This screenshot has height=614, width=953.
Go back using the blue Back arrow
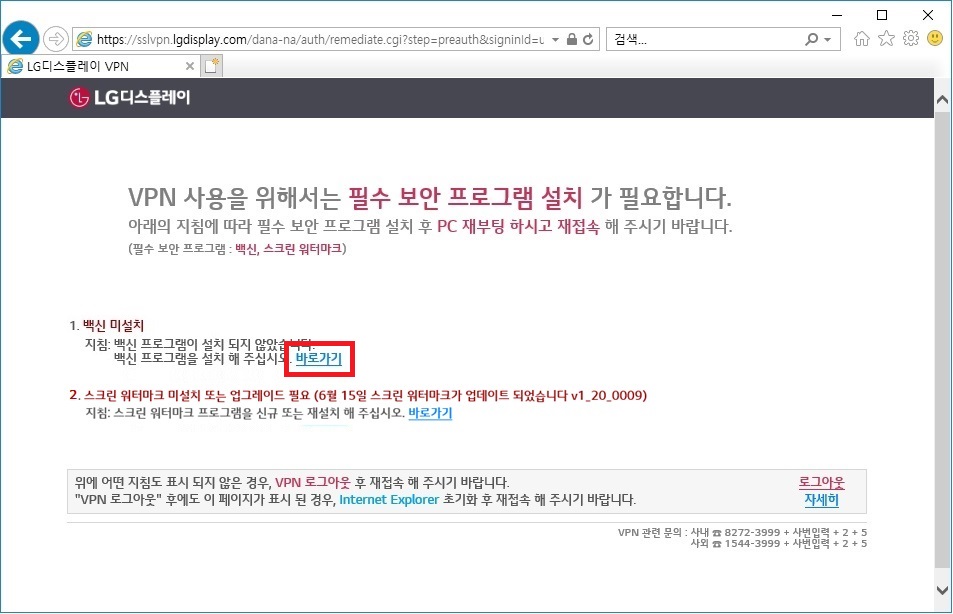pos(21,39)
